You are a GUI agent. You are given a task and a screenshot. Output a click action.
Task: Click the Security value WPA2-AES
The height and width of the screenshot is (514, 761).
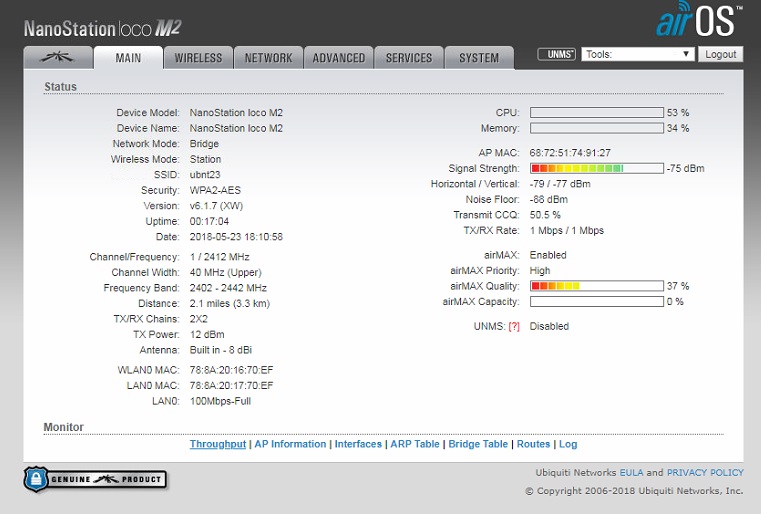[215, 190]
